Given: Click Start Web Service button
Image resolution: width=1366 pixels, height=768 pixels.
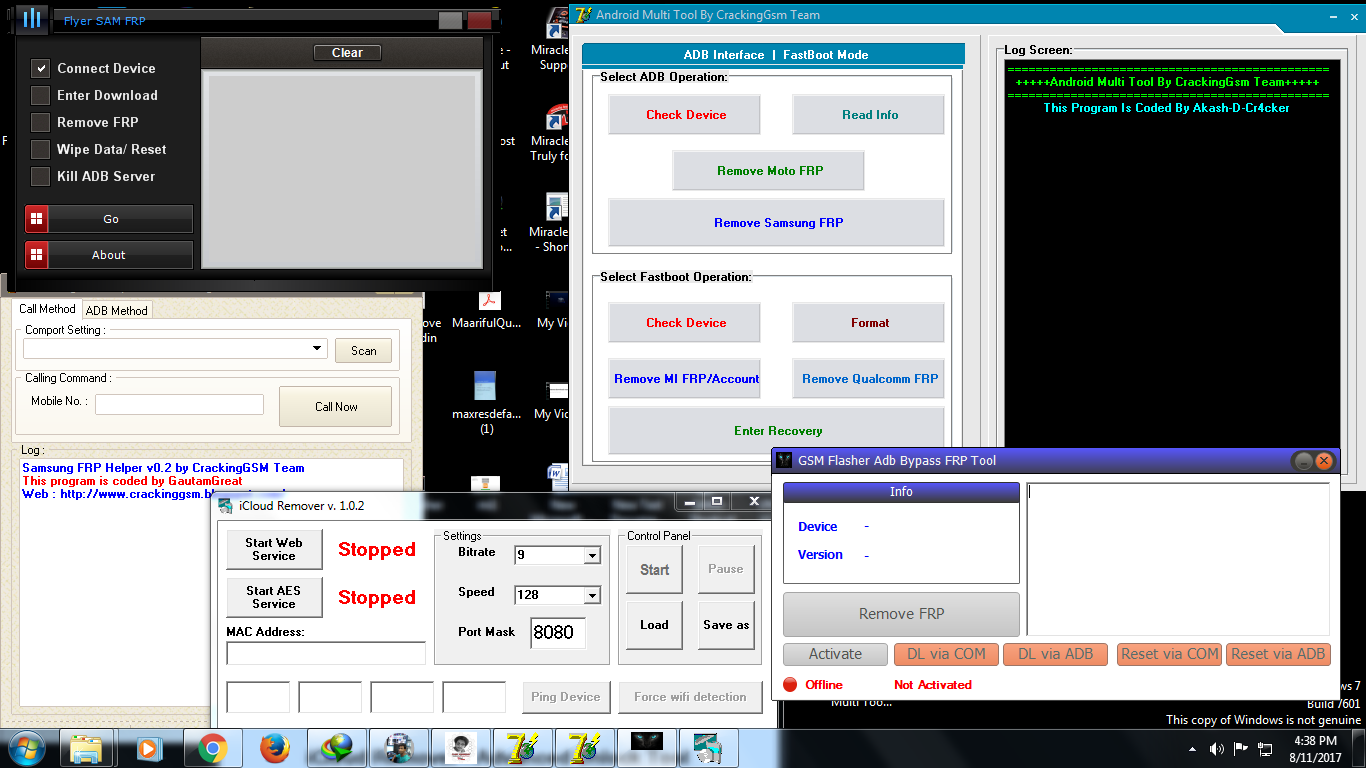Looking at the screenshot, I should point(273,550).
